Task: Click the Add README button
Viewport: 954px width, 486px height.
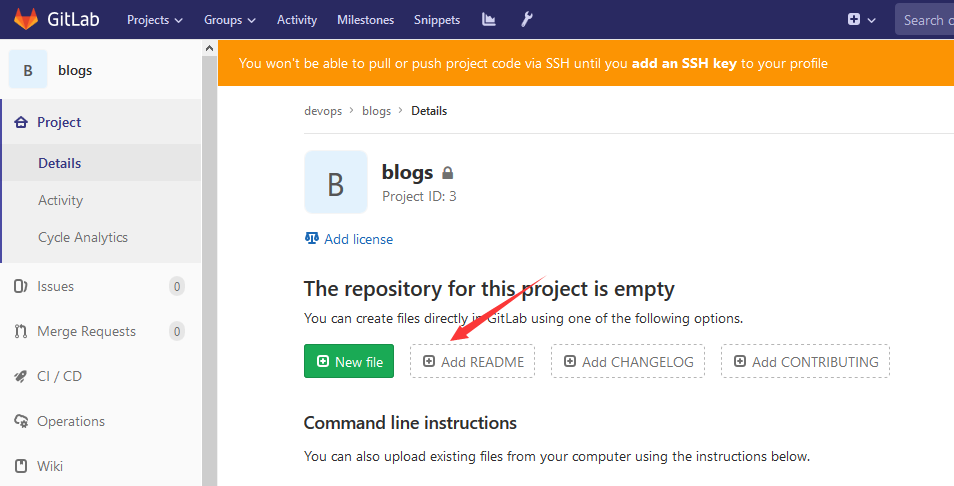Action: pyautogui.click(x=473, y=362)
